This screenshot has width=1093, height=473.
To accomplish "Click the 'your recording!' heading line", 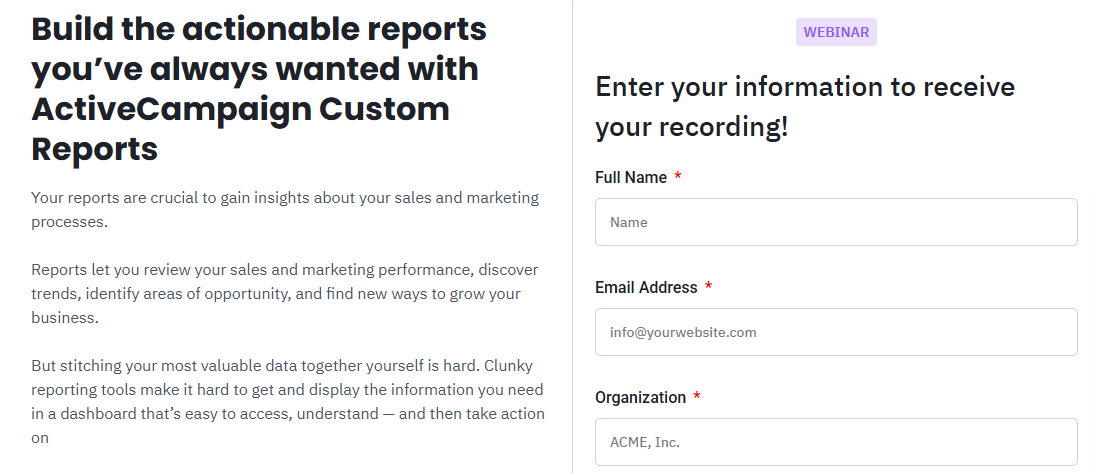I will click(x=692, y=127).
